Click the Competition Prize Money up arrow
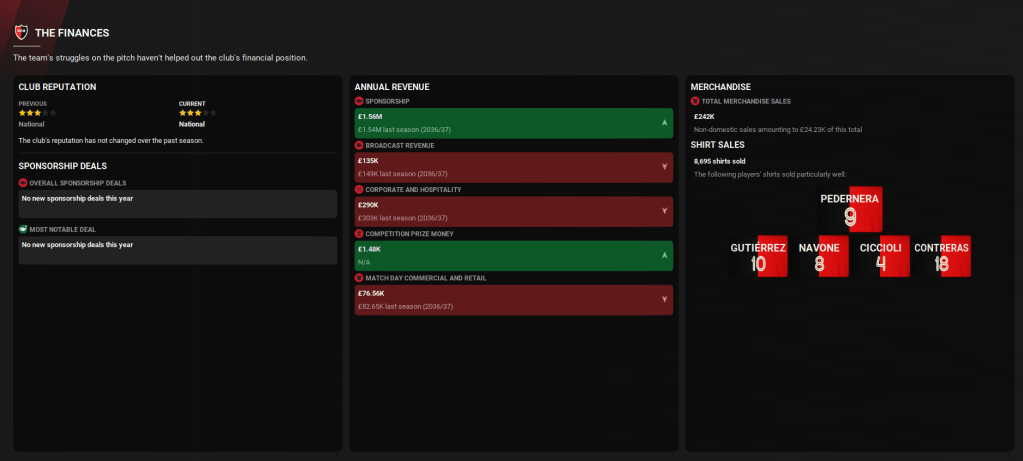 tap(664, 255)
